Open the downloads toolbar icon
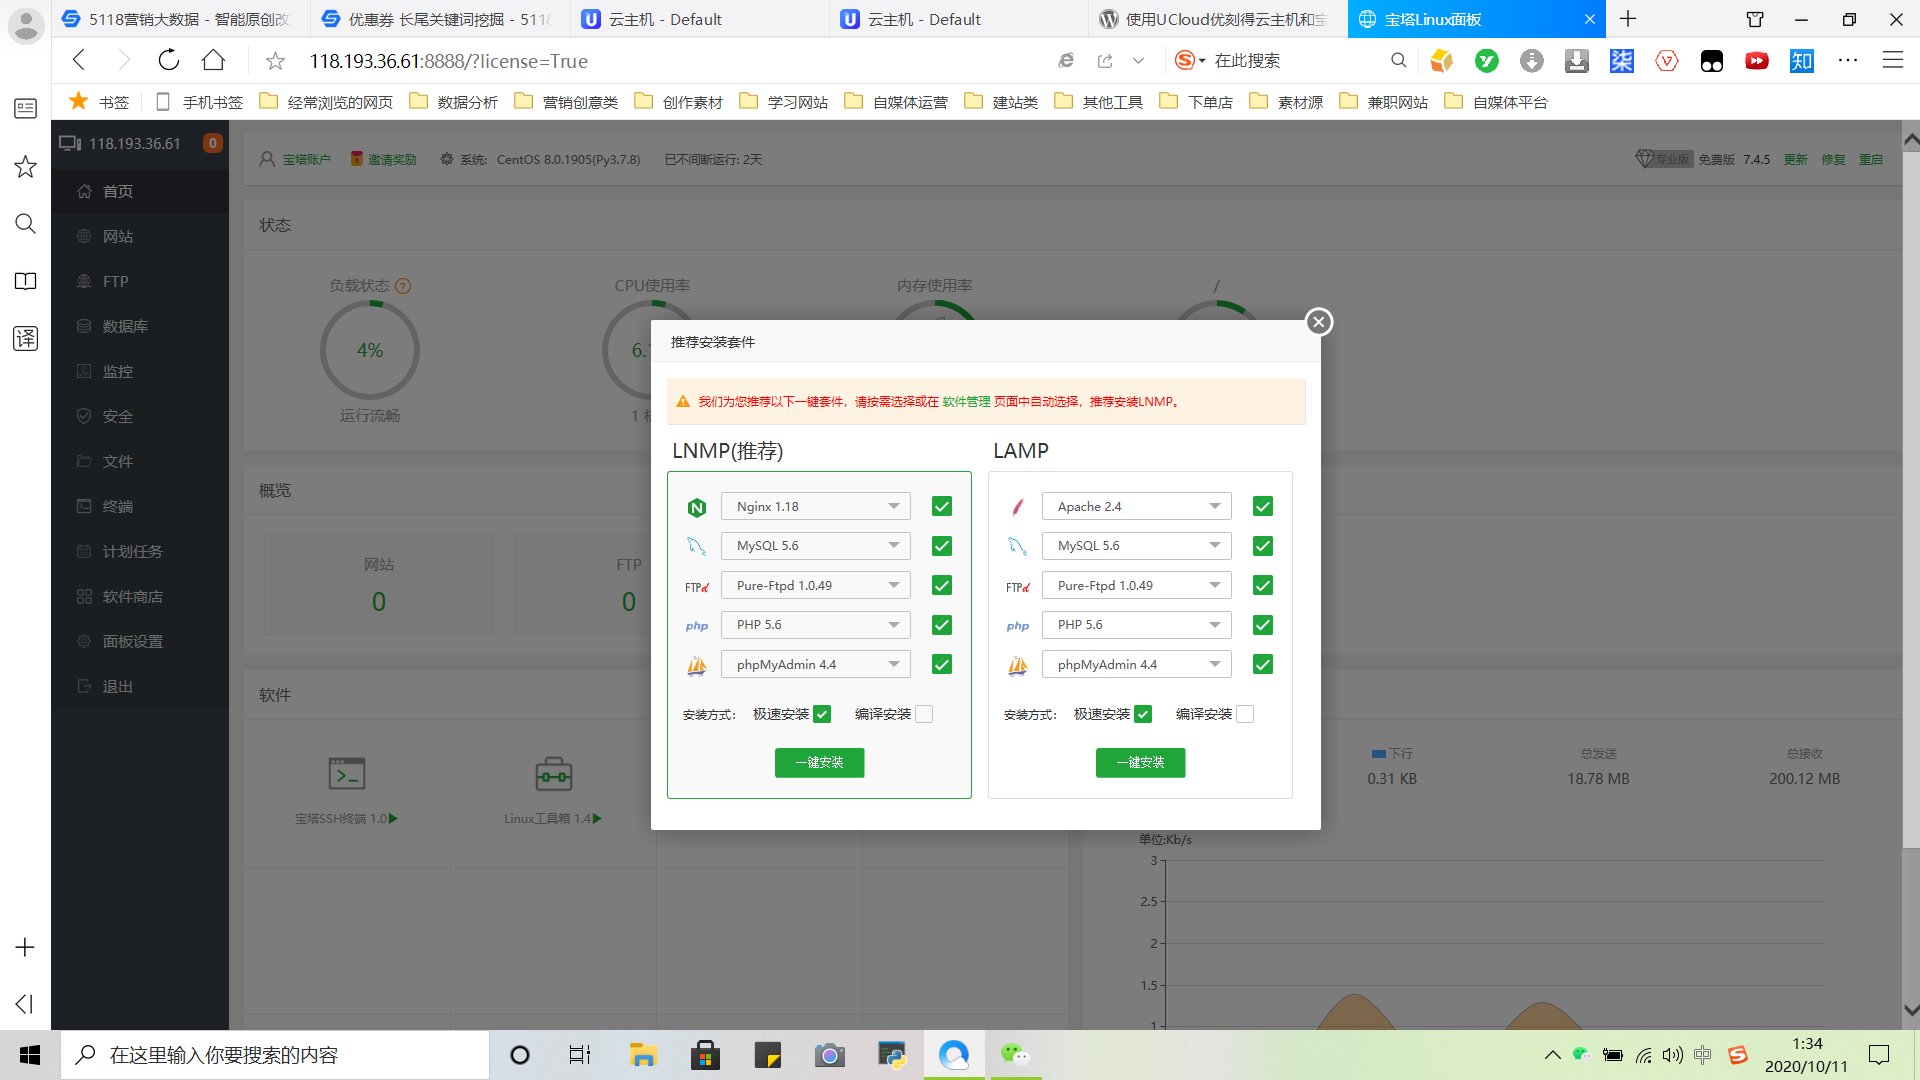The image size is (1920, 1080). click(1577, 61)
